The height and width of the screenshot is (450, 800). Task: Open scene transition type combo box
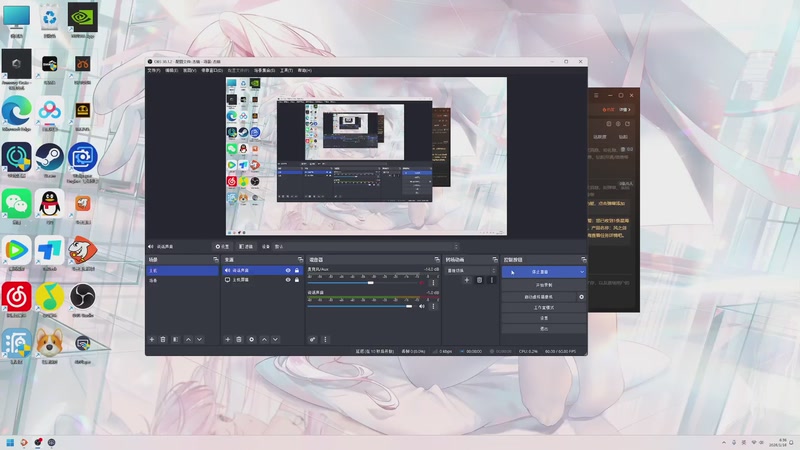coord(471,270)
